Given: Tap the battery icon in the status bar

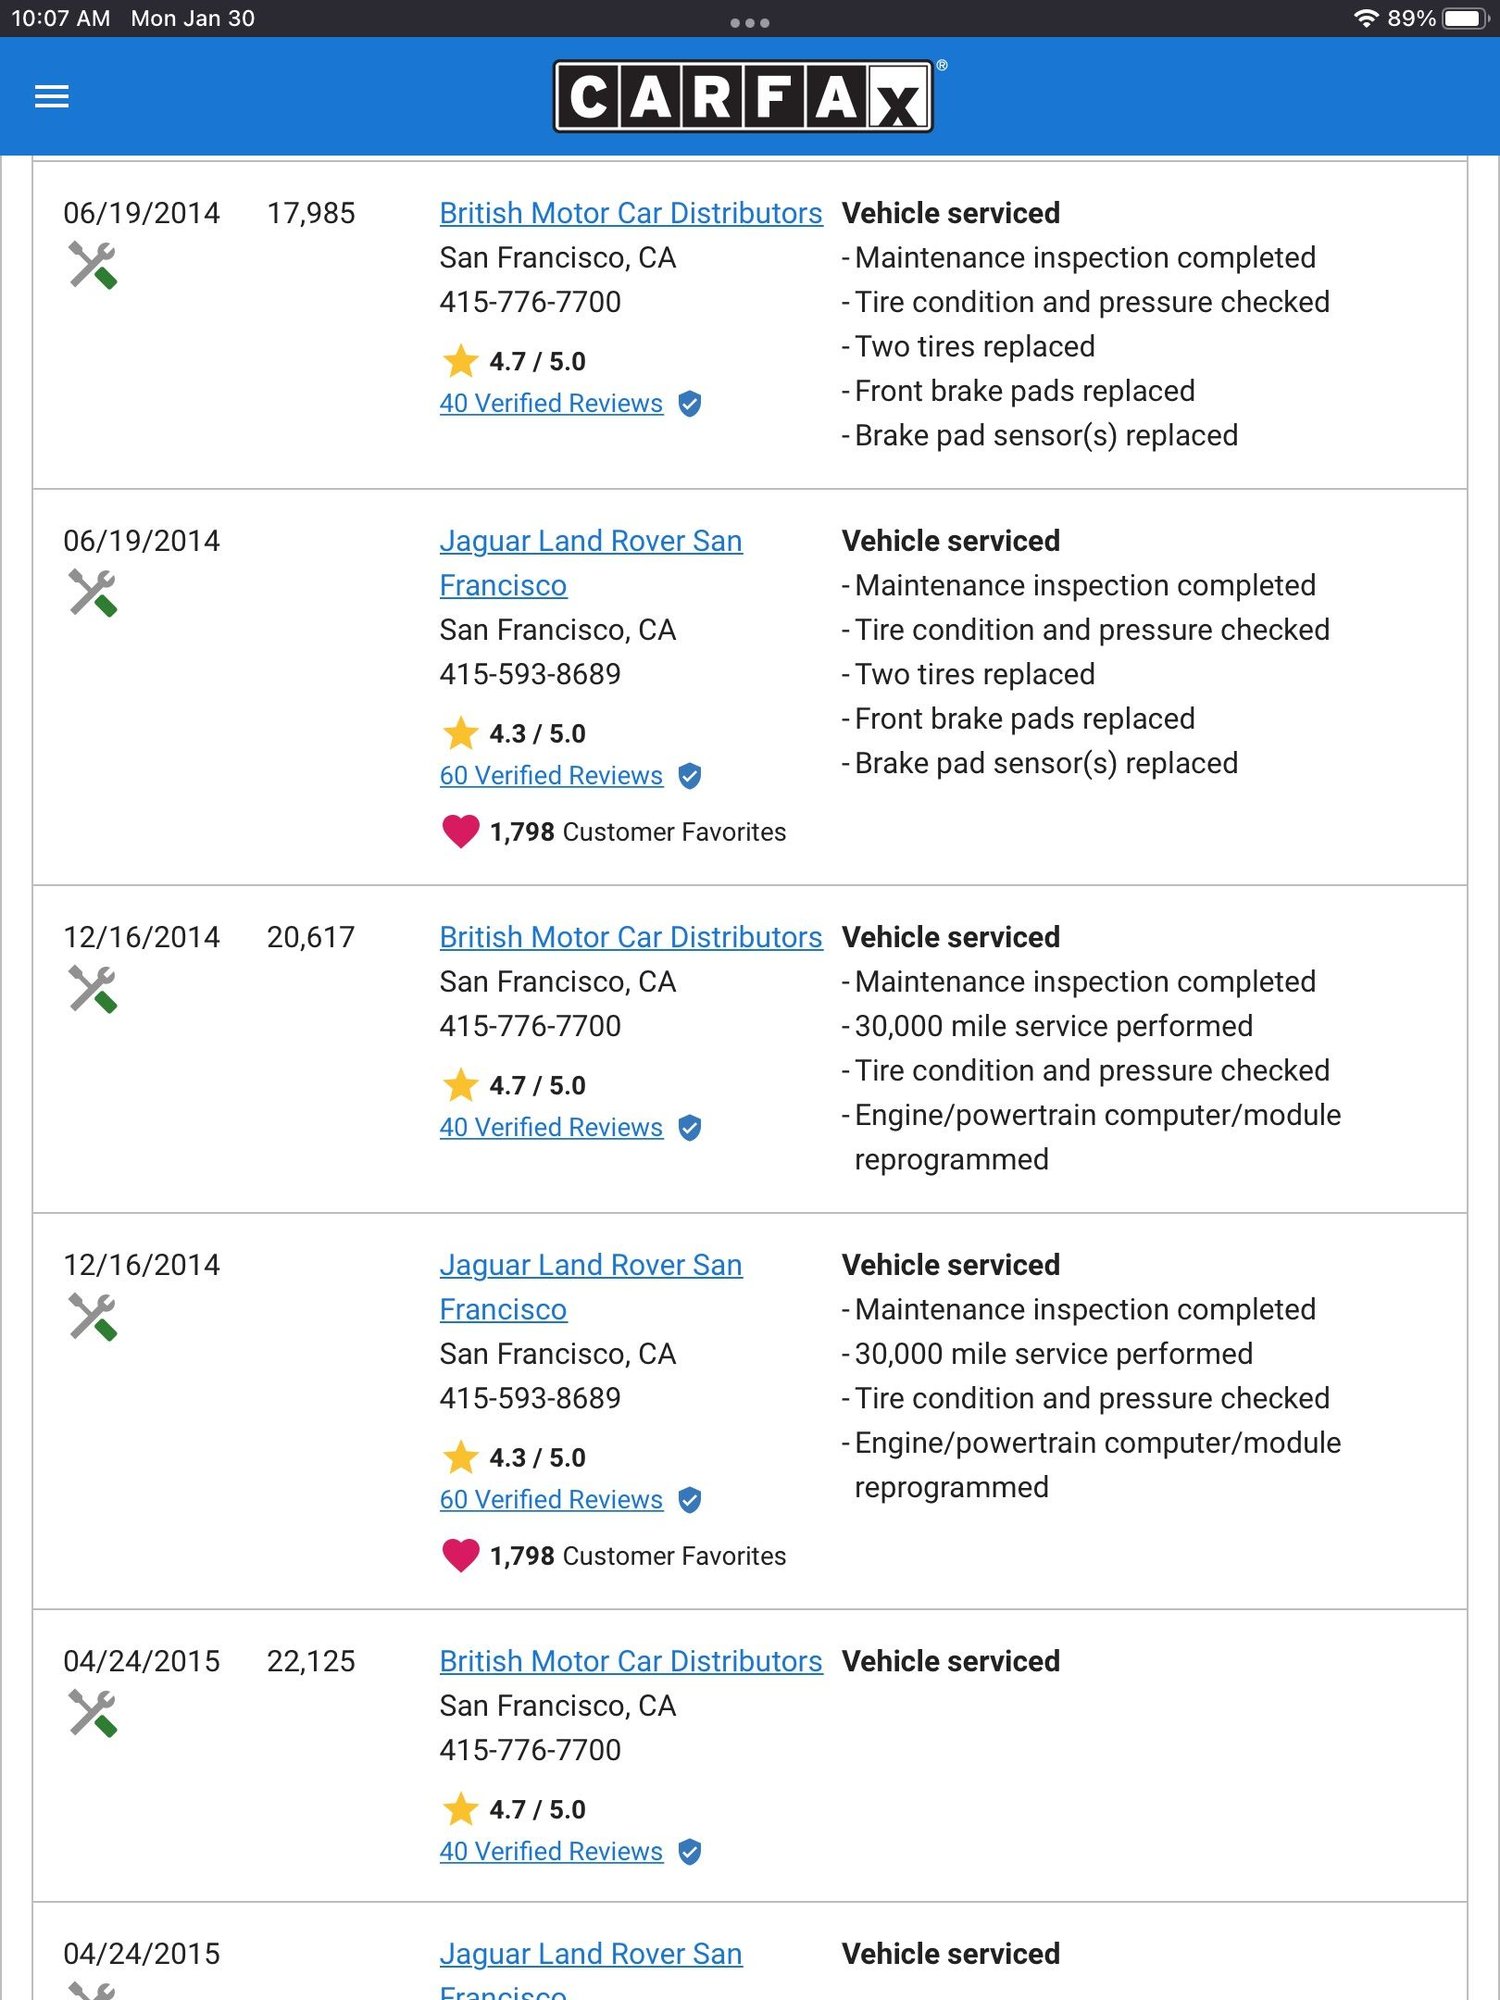Looking at the screenshot, I should [1467, 18].
